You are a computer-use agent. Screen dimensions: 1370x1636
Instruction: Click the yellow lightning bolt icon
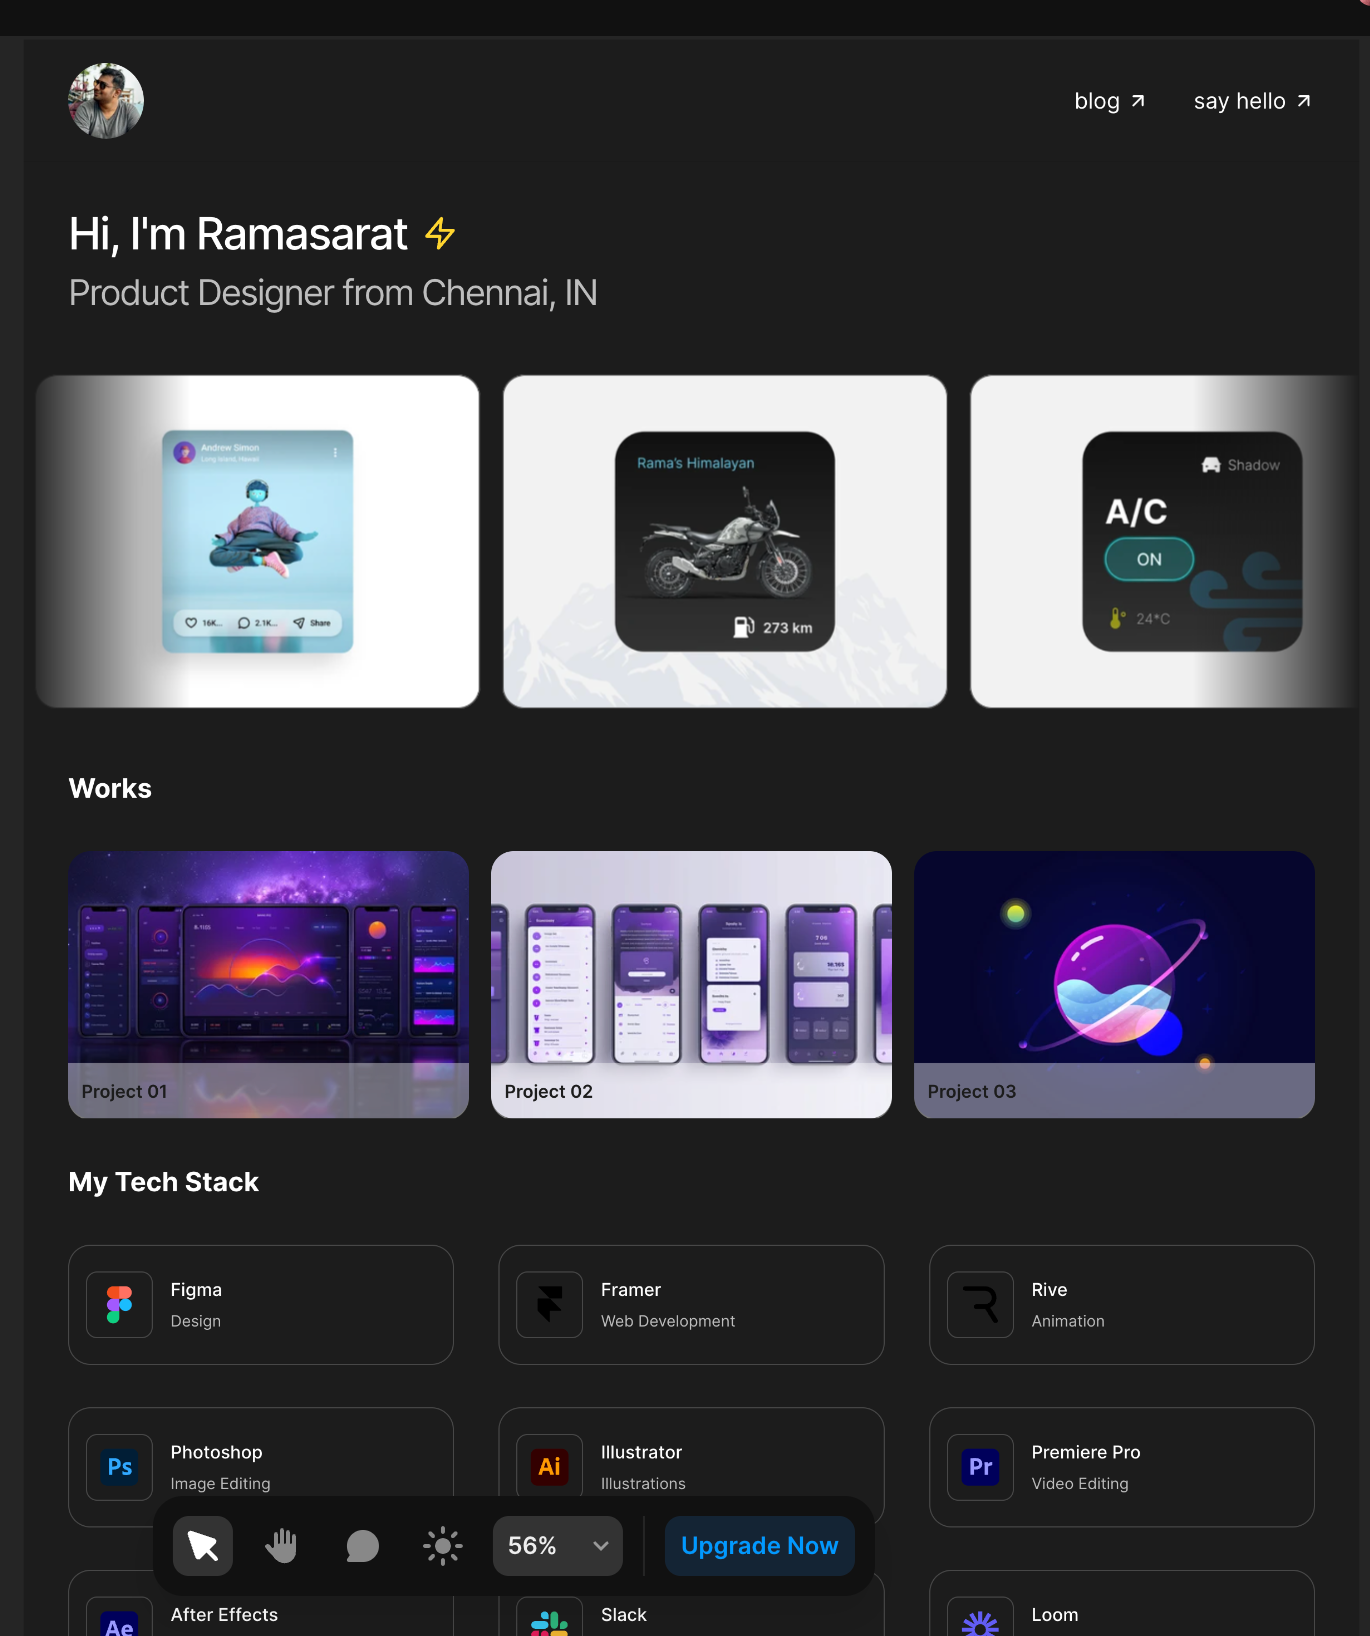click(440, 233)
